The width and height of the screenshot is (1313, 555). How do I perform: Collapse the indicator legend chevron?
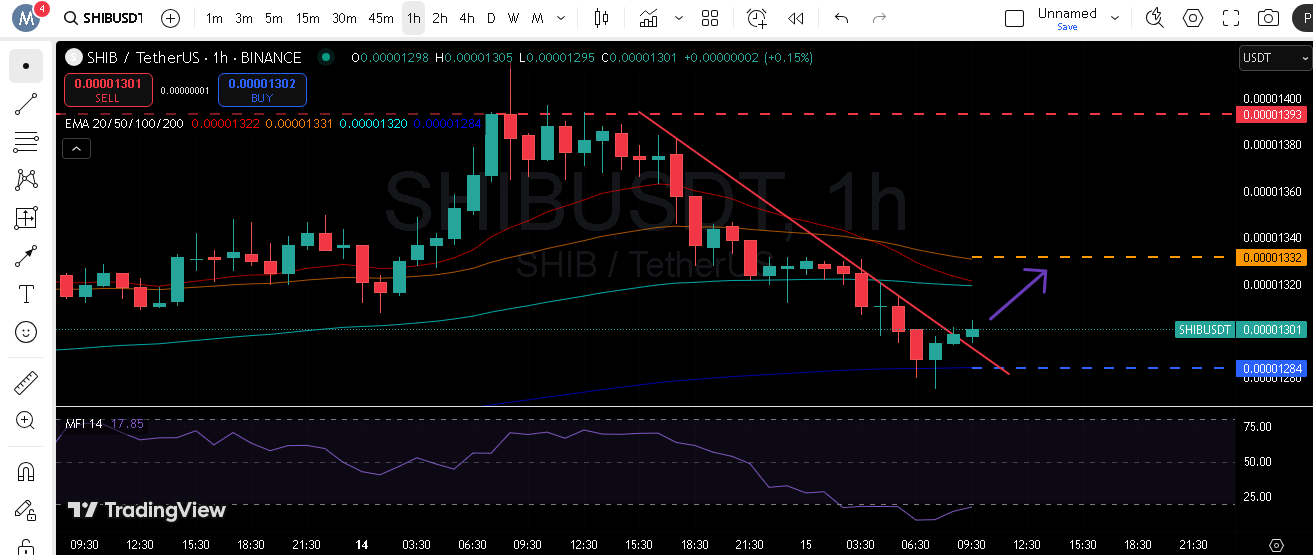76,149
